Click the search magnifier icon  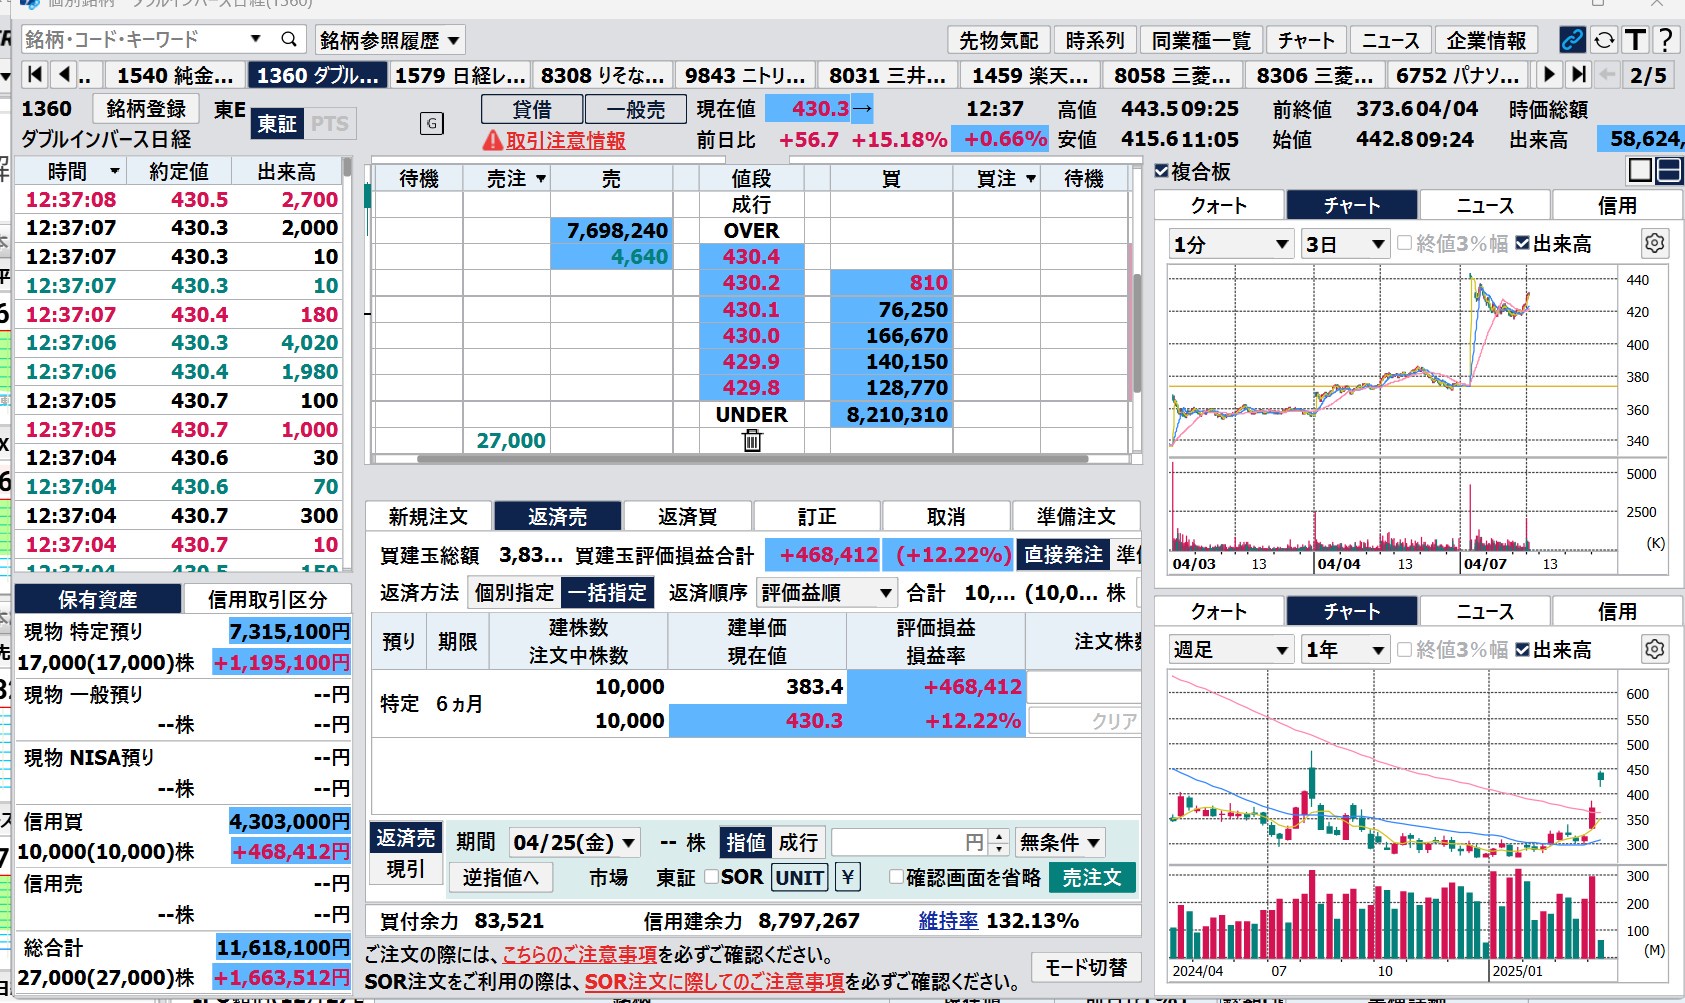point(289,39)
